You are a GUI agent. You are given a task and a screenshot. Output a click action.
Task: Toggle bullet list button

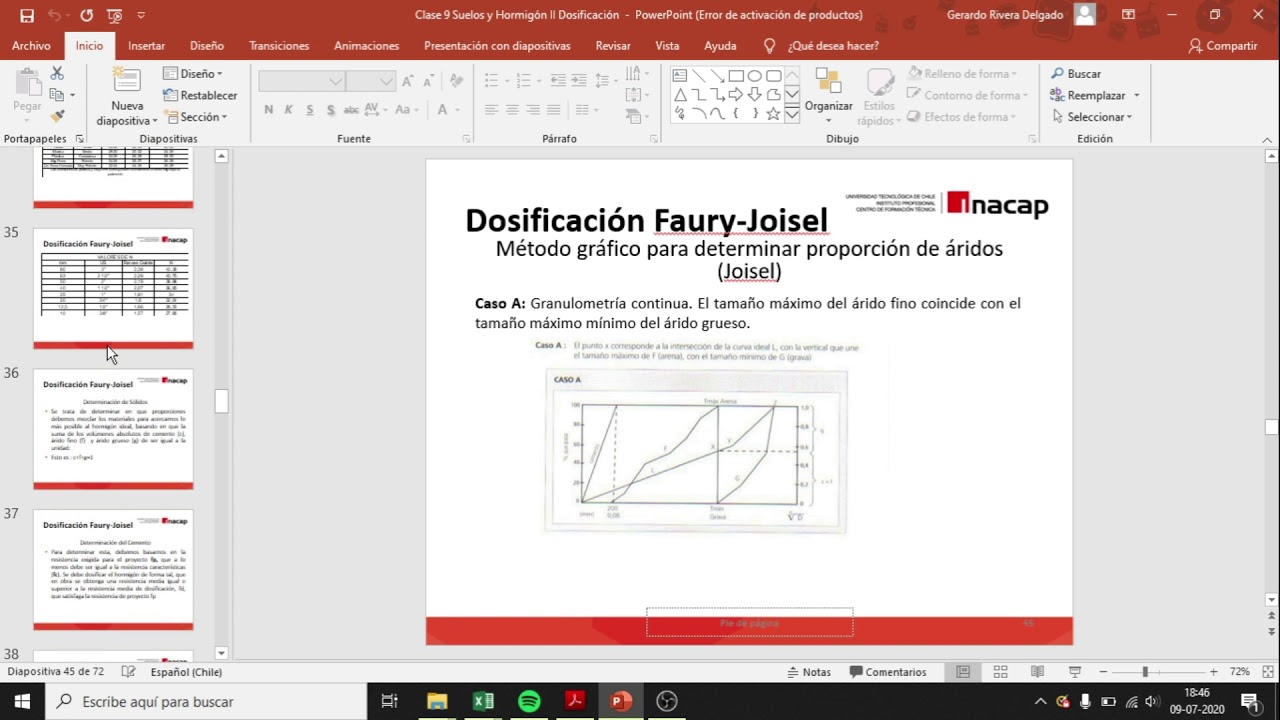493,81
